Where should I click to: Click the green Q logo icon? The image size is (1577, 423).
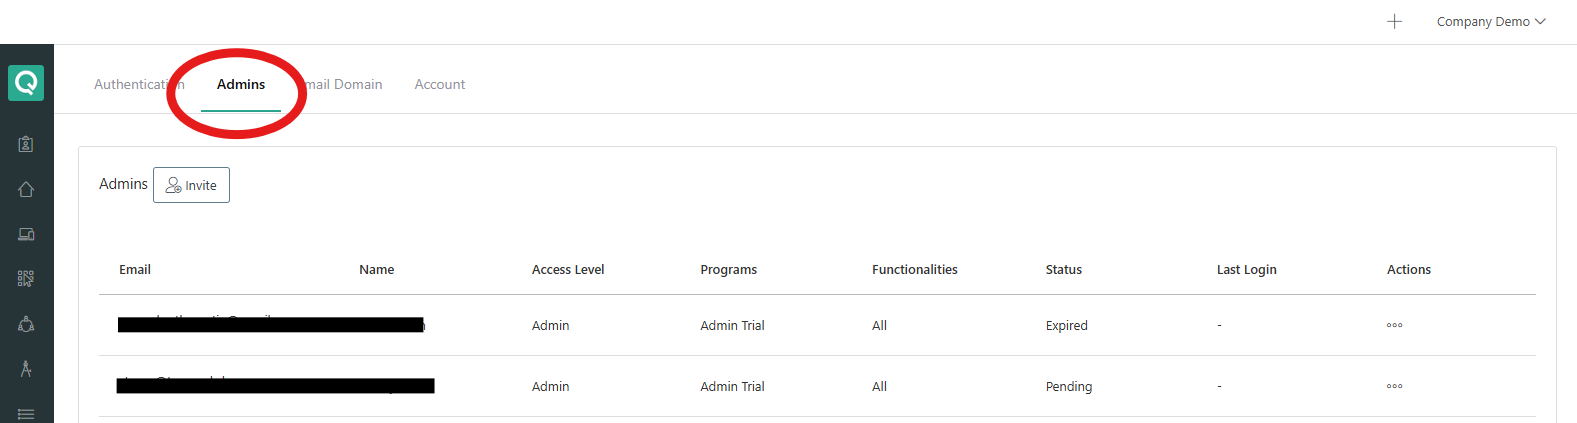point(26,83)
